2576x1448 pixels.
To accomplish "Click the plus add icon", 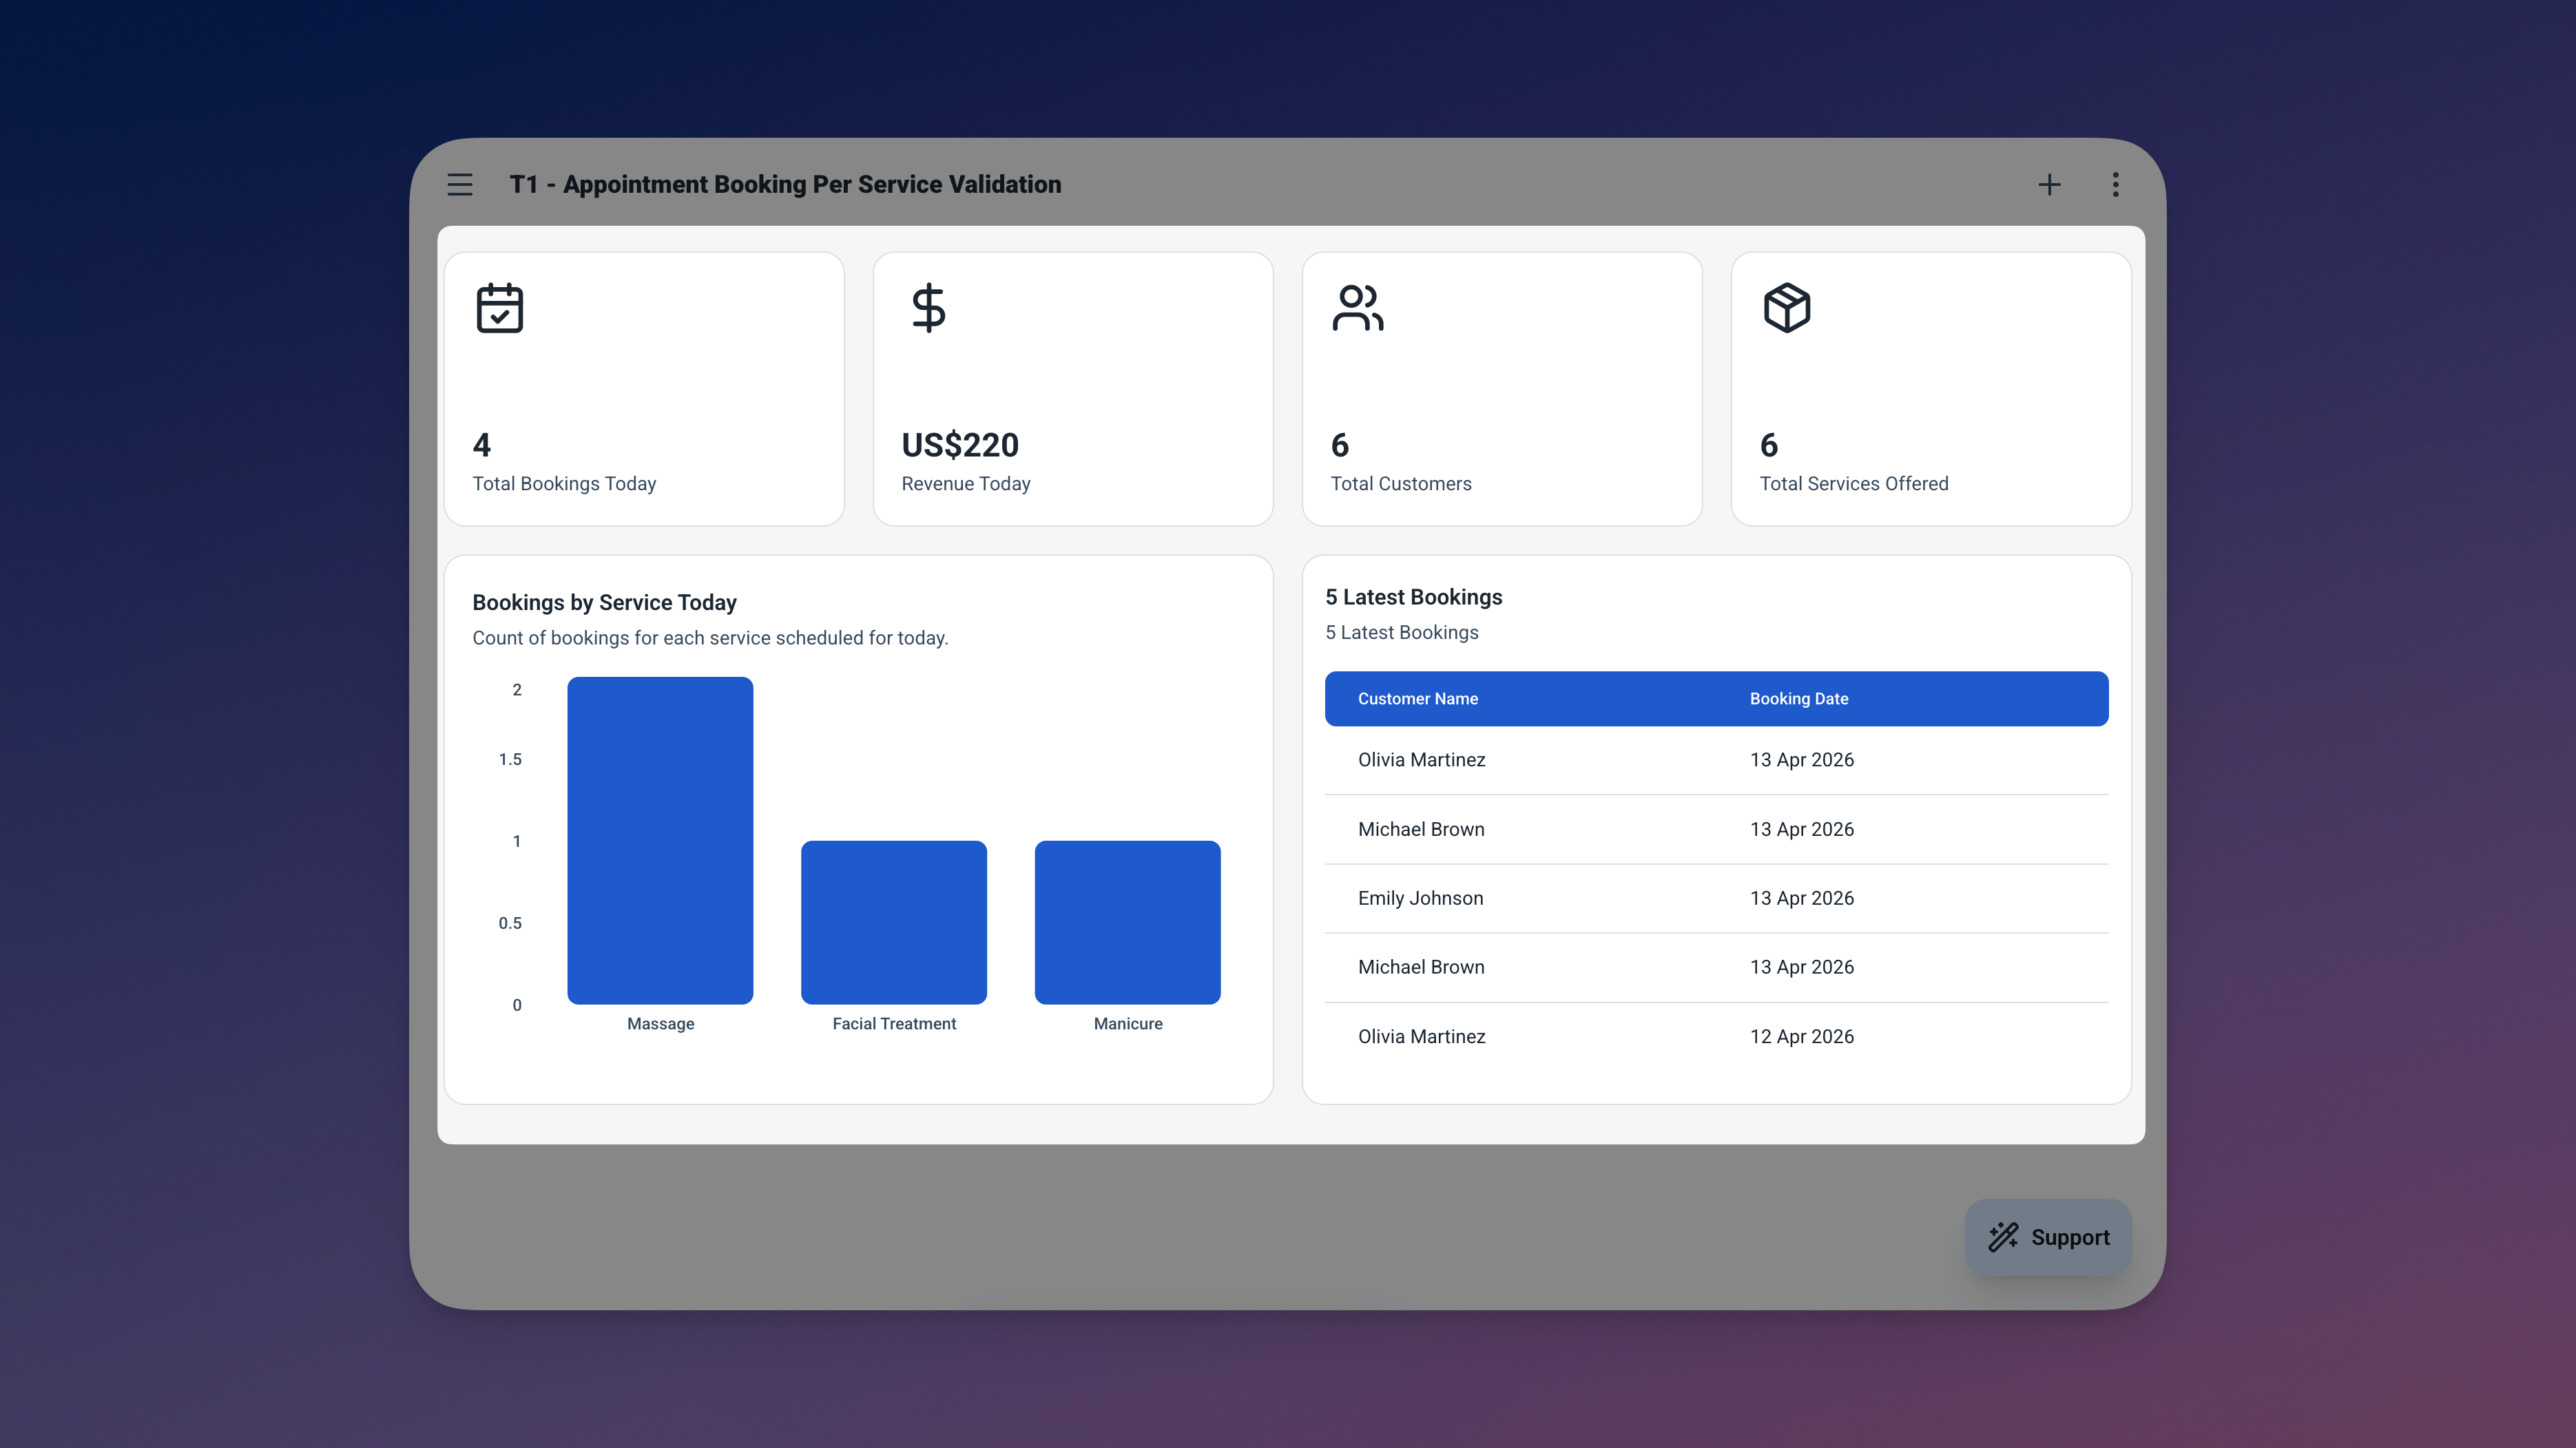I will pos(2049,184).
